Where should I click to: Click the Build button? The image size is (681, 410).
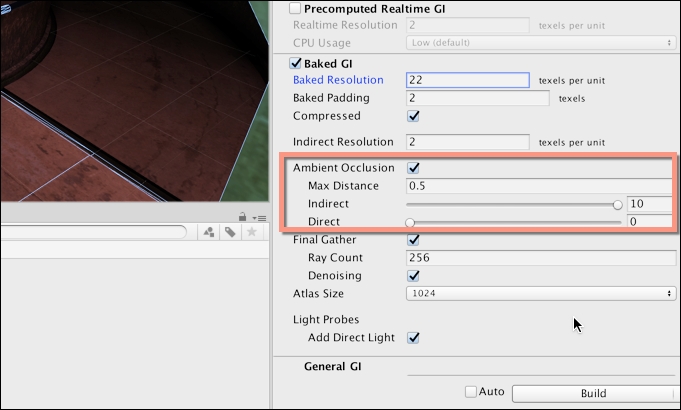click(x=593, y=393)
